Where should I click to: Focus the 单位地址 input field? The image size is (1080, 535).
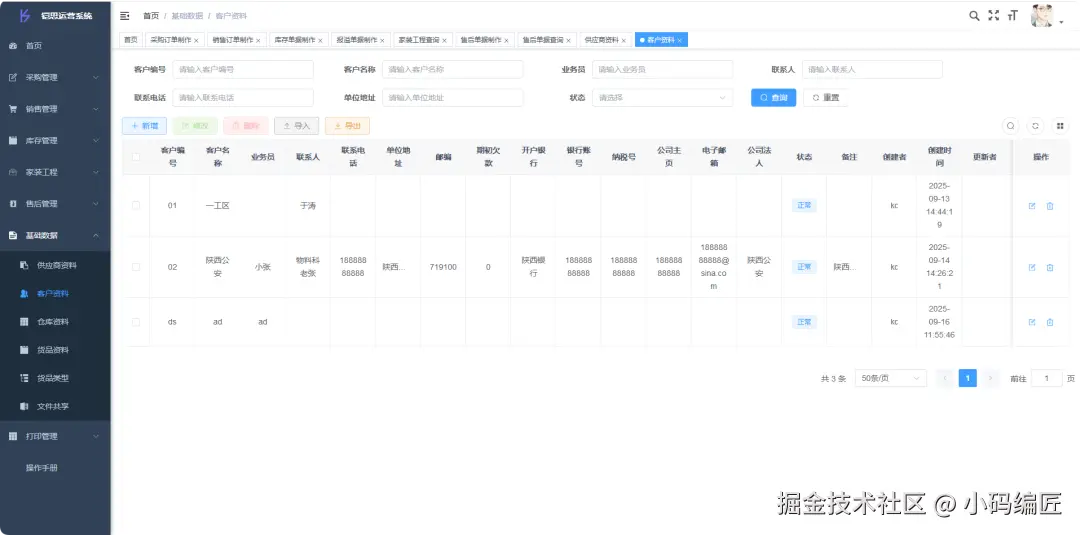click(x=453, y=98)
